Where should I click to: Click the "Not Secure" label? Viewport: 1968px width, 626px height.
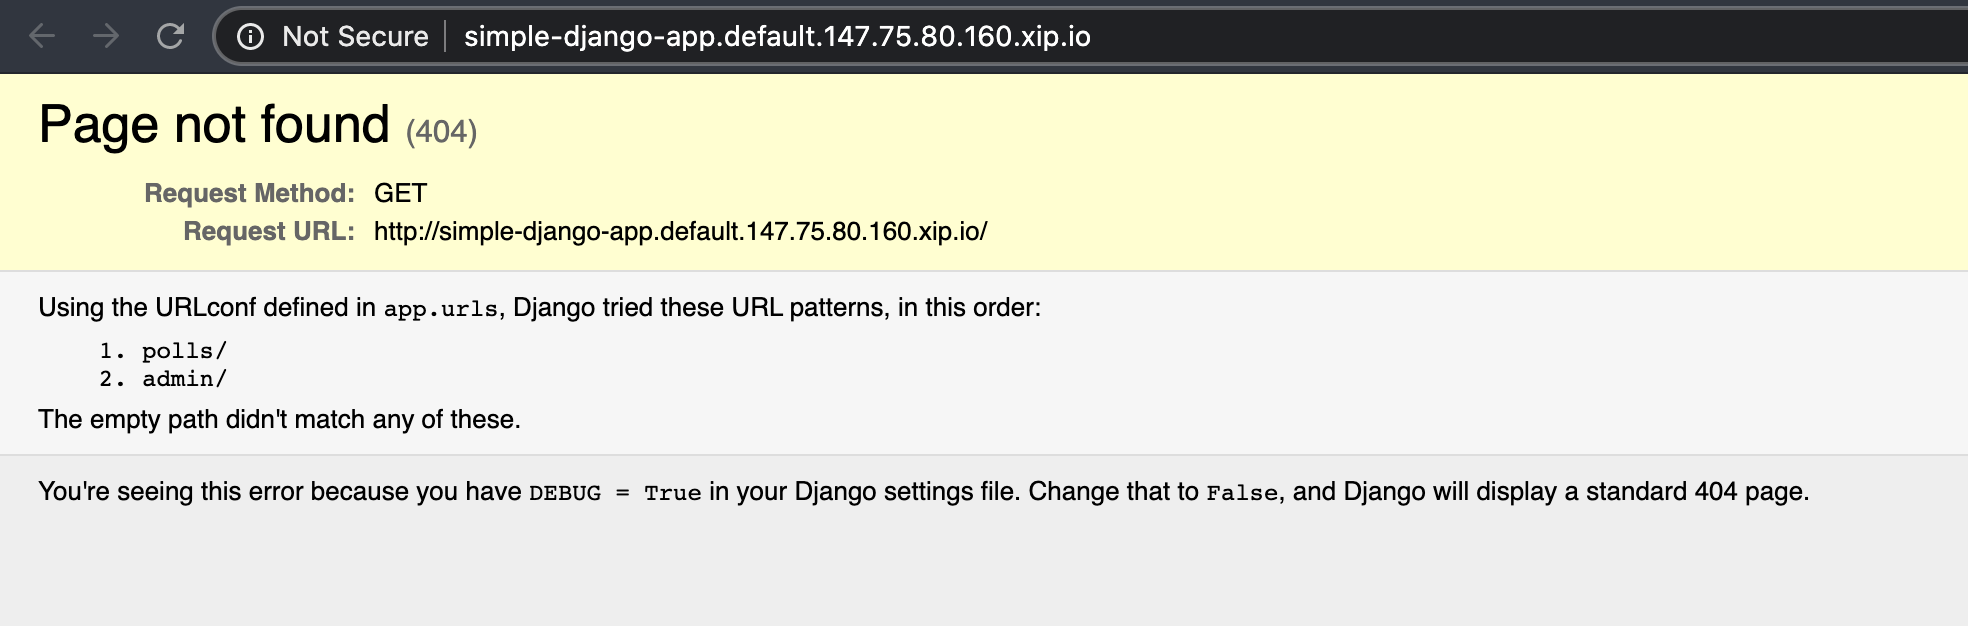click(x=355, y=37)
